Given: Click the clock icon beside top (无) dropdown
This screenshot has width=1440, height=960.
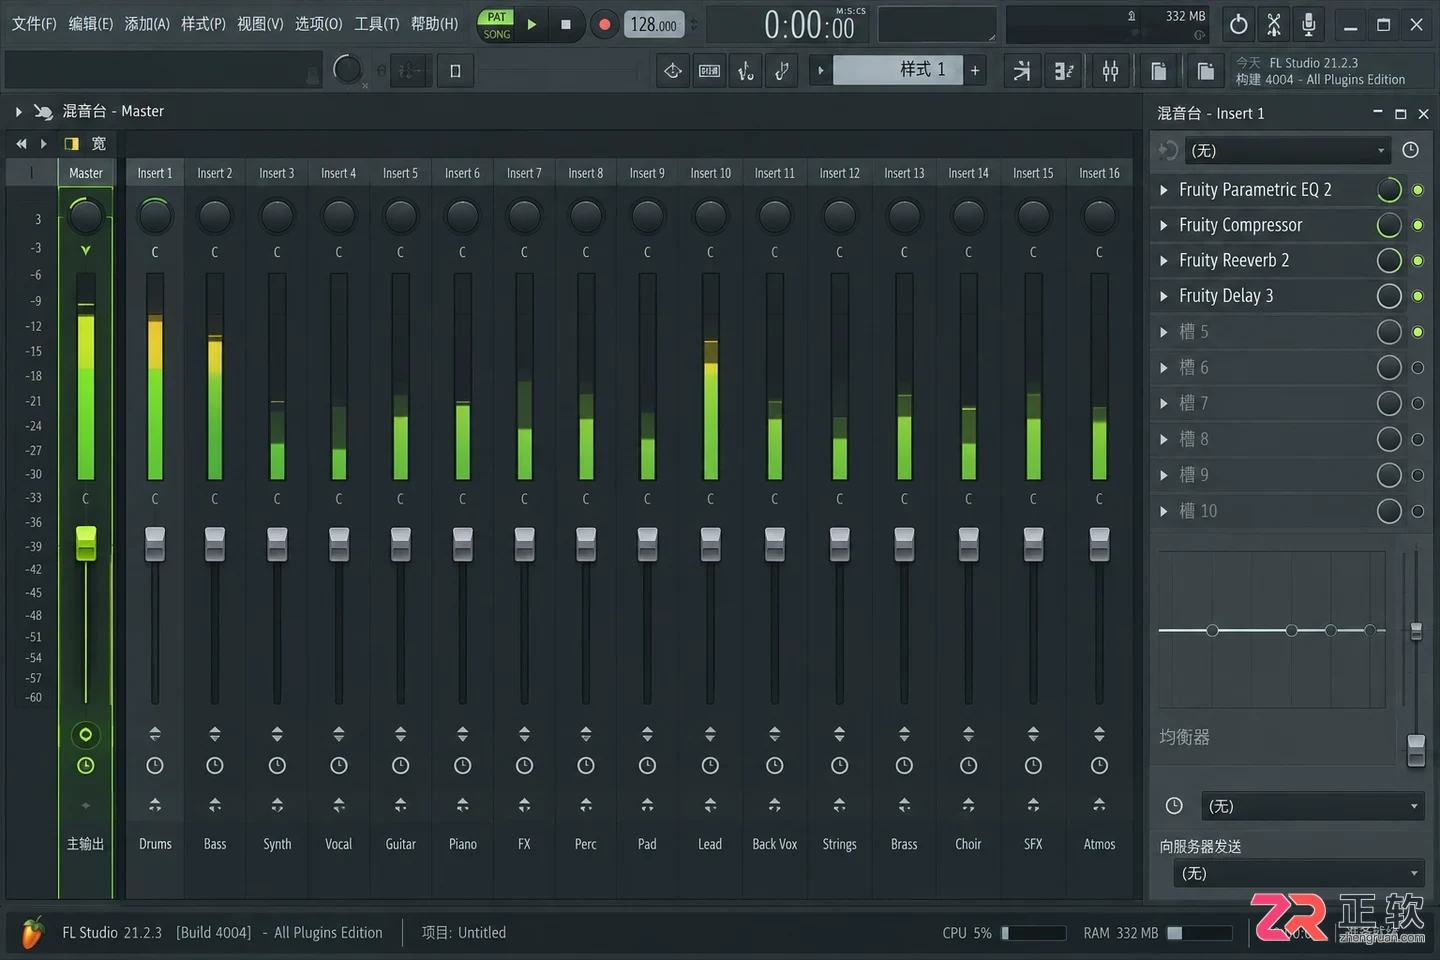Looking at the screenshot, I should click(1410, 150).
